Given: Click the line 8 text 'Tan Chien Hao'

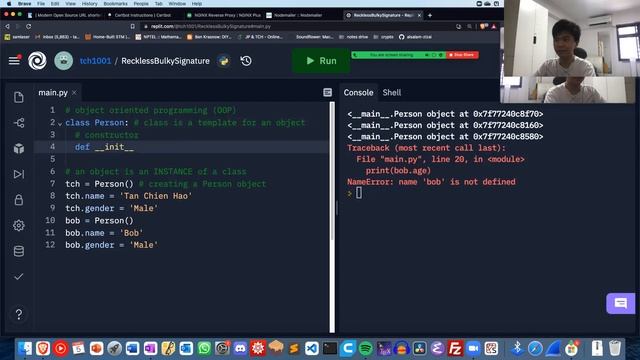Looking at the screenshot, I should coord(156,196).
